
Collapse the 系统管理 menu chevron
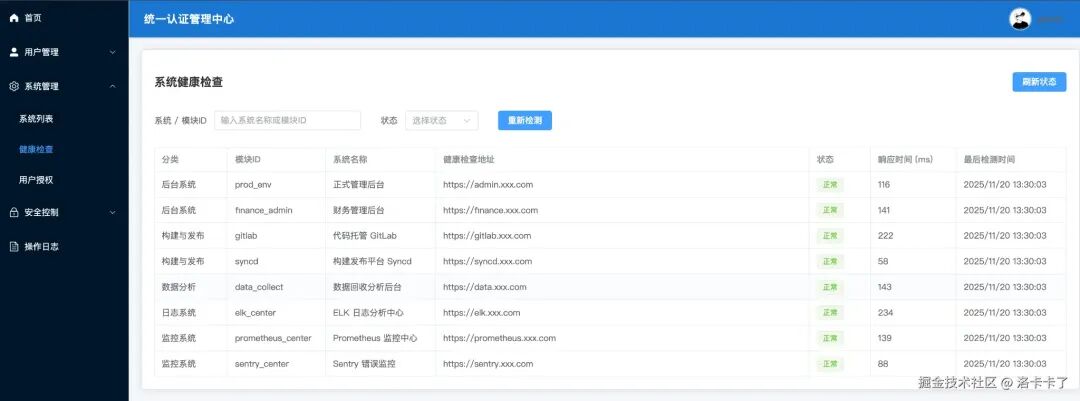[x=113, y=86]
